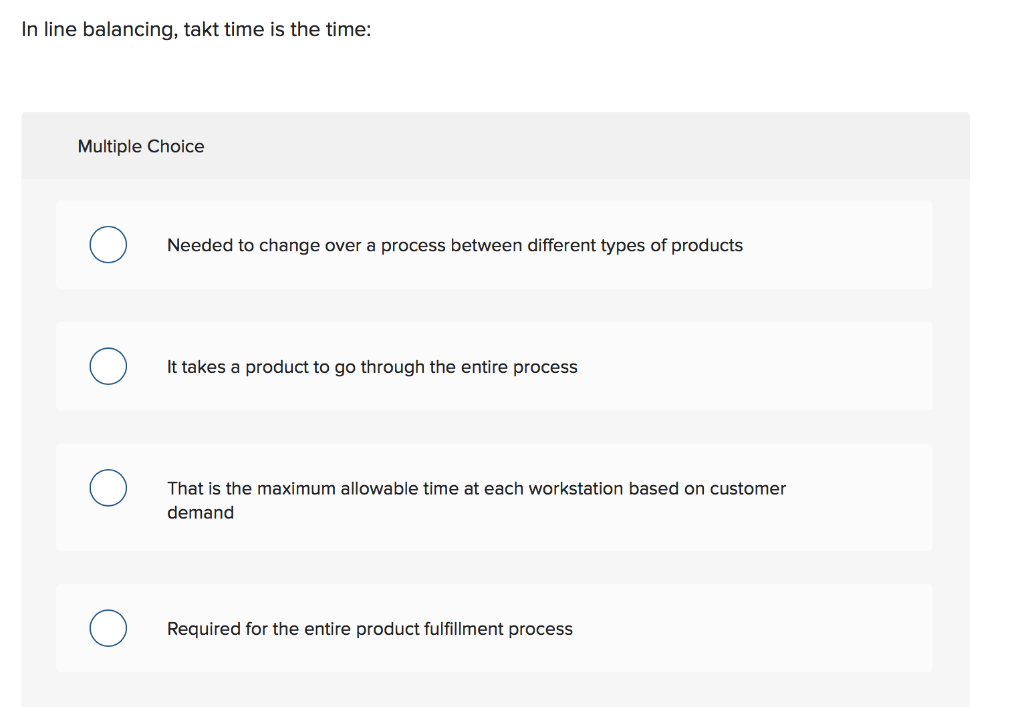
Task: Select the first answer radio button
Action: coord(108,244)
